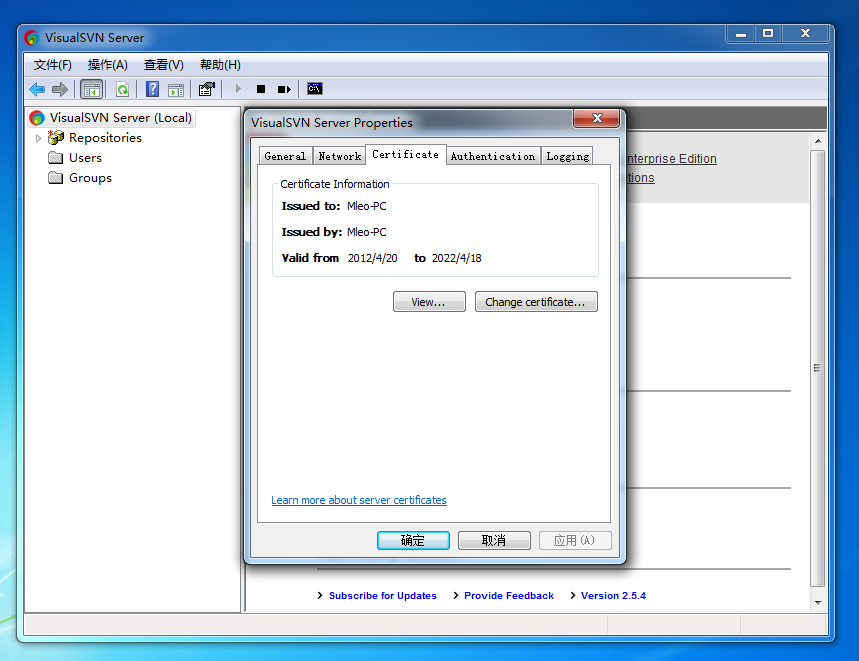Viewport: 859px width, 661px height.
Task: Click the expiry date 2022/4/18
Action: tap(456, 258)
